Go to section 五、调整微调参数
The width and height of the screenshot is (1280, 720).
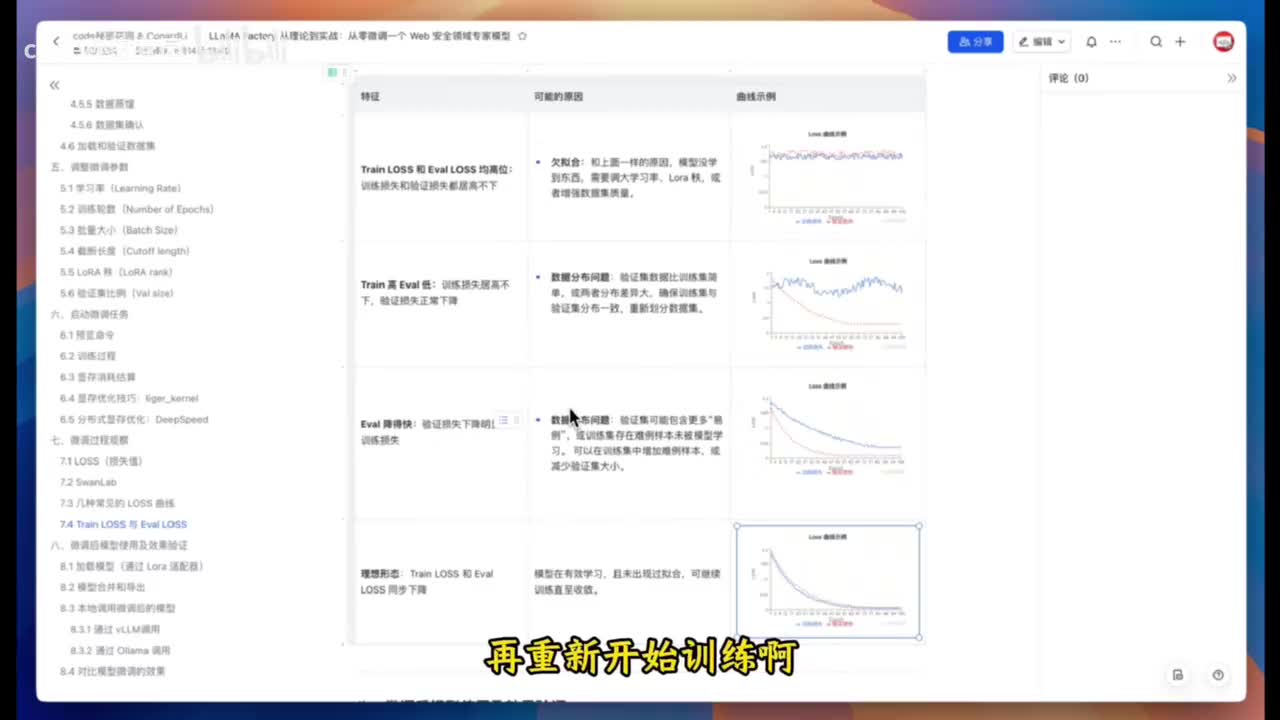89,167
